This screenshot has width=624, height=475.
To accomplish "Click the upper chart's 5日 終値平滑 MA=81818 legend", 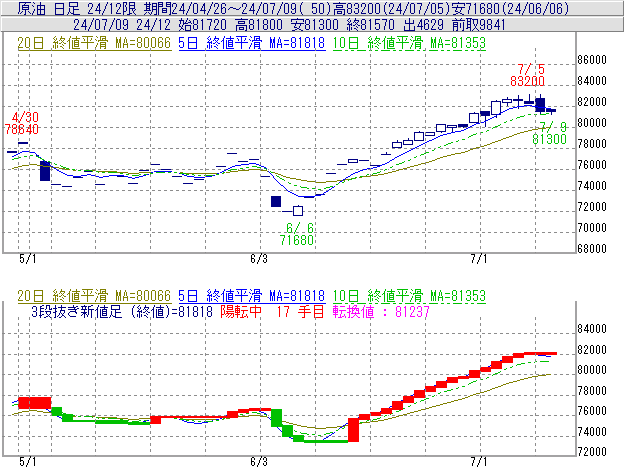I will click(x=252, y=43).
